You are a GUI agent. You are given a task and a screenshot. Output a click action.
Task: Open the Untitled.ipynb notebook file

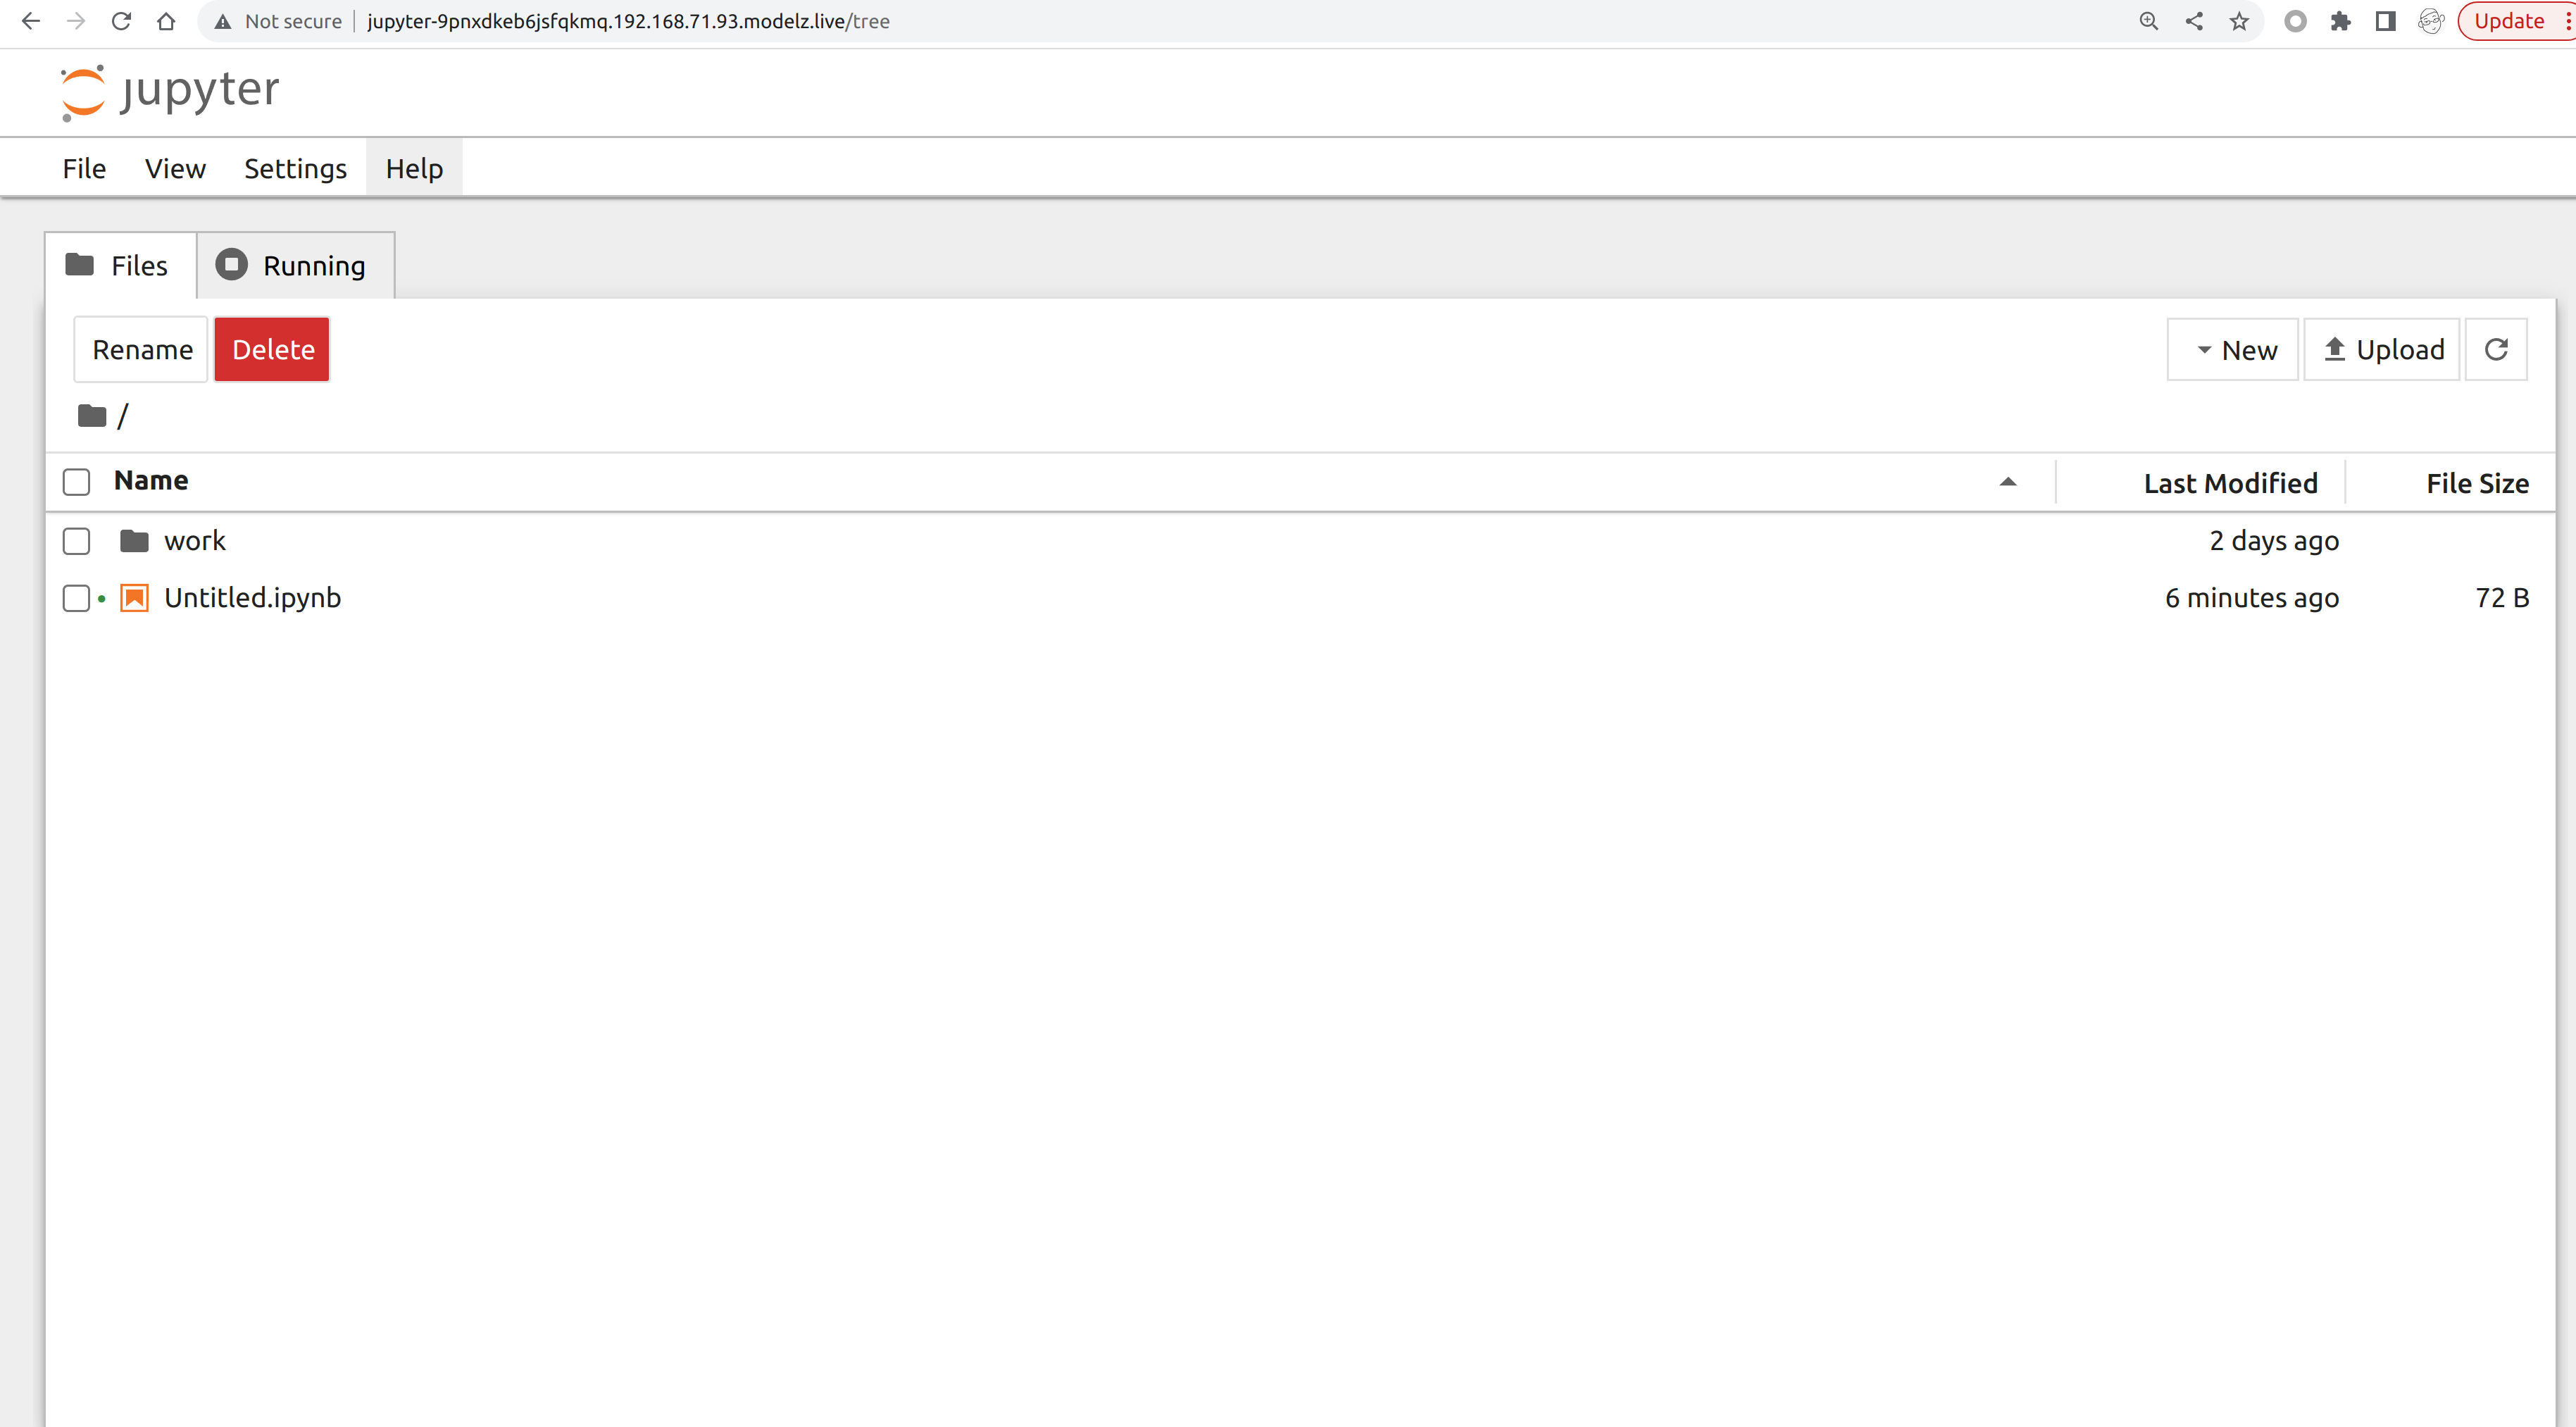pyautogui.click(x=253, y=596)
